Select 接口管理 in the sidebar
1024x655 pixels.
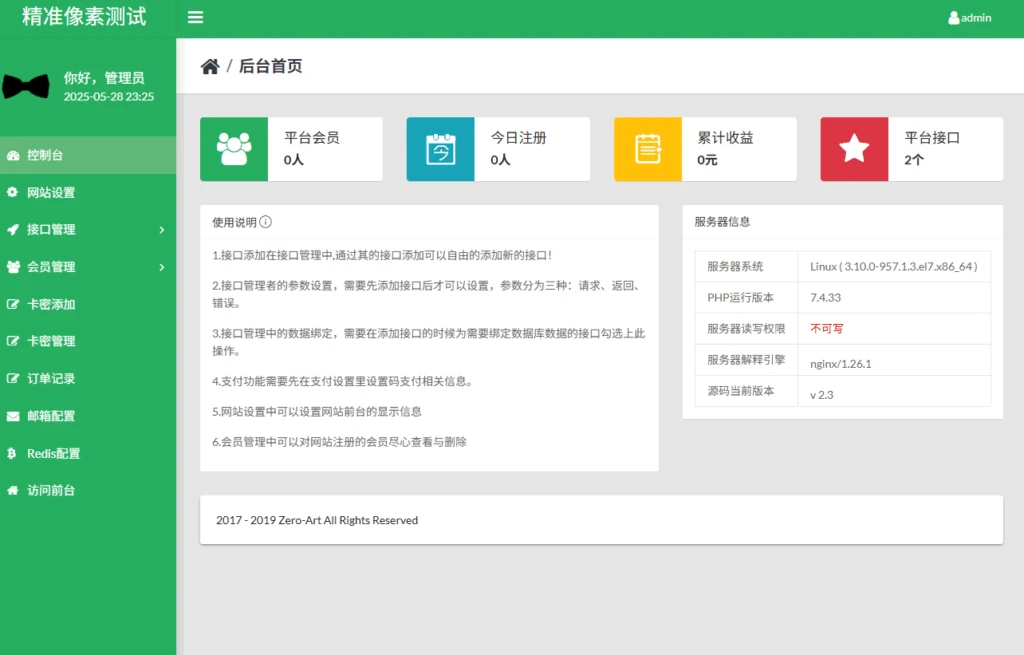click(88, 230)
